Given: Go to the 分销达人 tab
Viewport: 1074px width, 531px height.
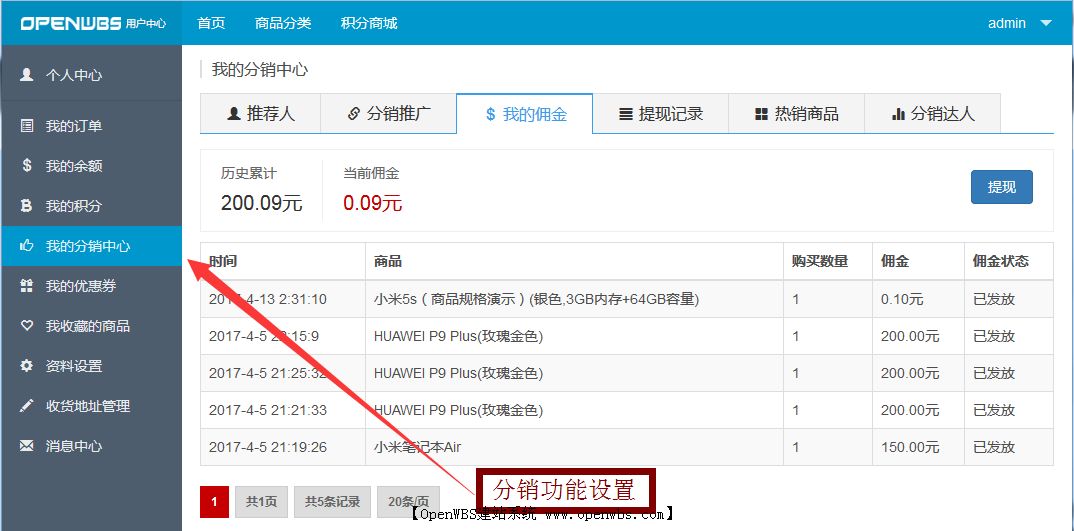Looking at the screenshot, I should 932,114.
